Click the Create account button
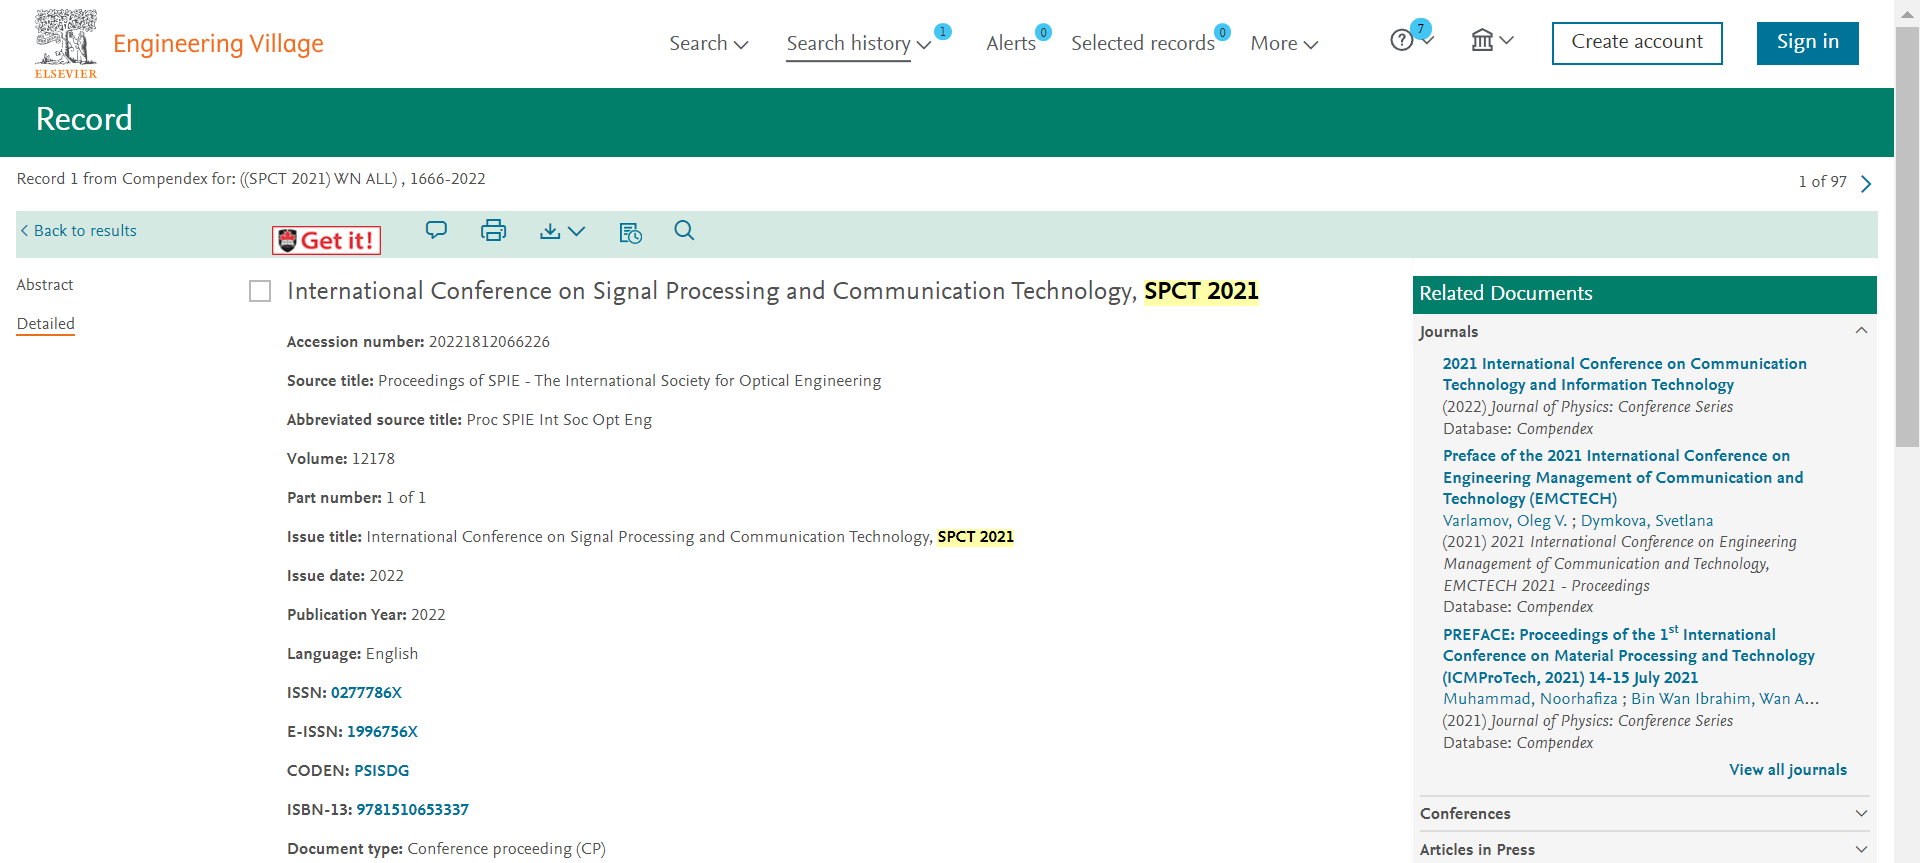 coord(1637,43)
